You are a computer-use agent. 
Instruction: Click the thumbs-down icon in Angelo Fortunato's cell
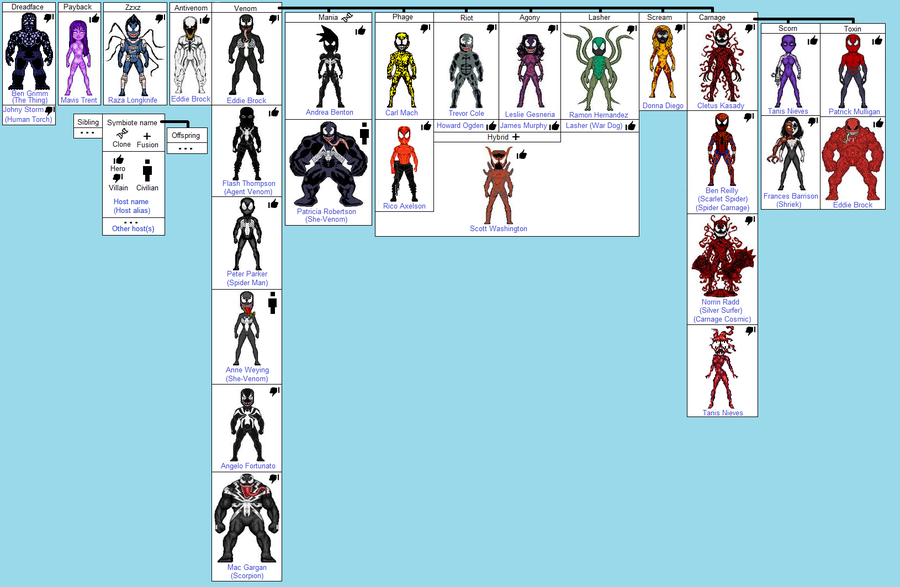[x=274, y=391]
